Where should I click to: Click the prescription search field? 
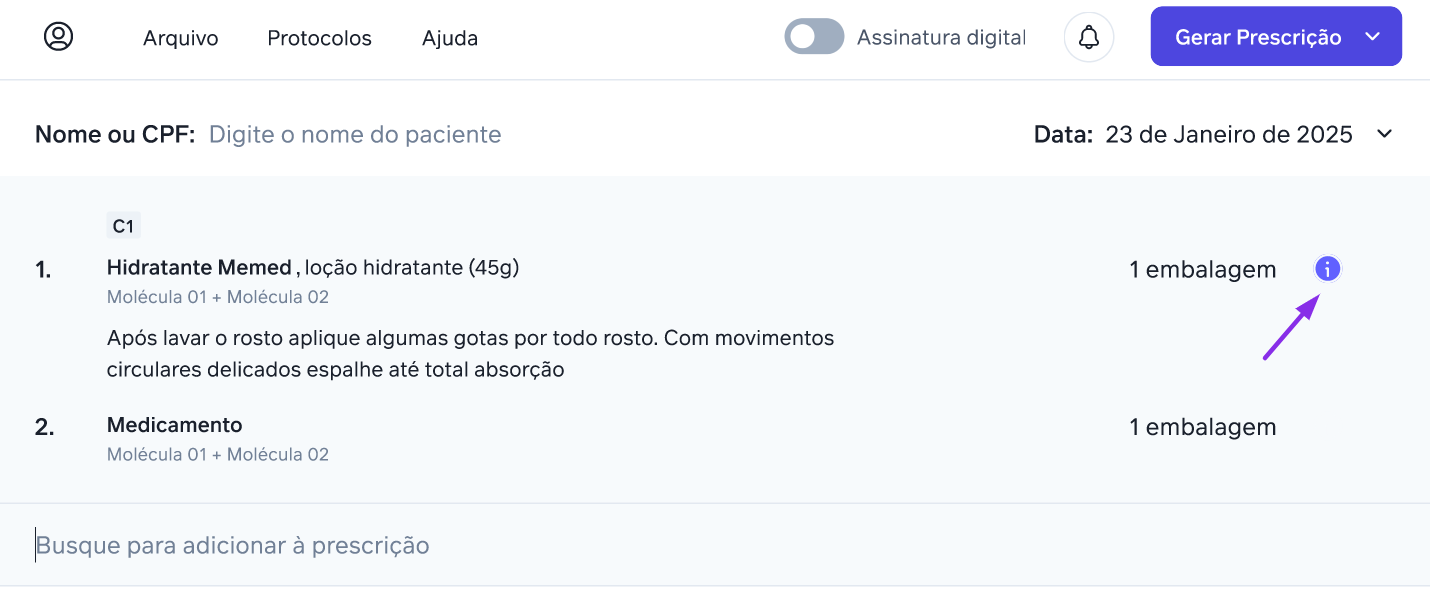[715, 545]
